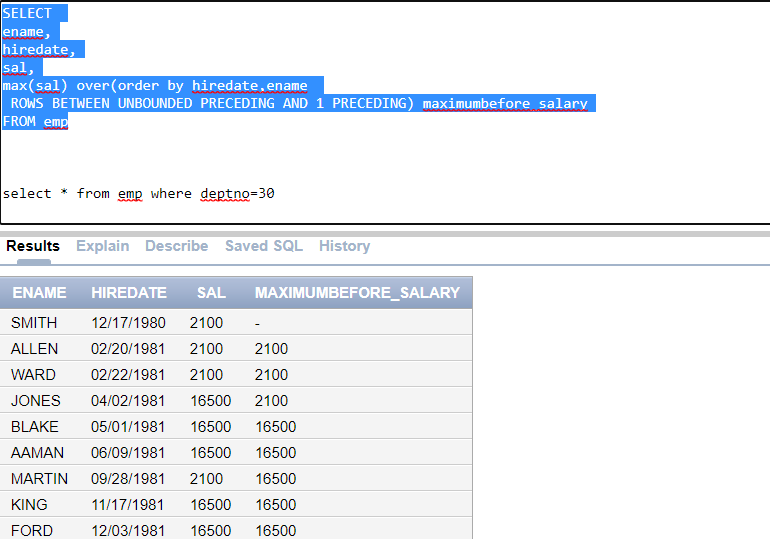Click the MAXIMUMBEFORE_SALARY column header

click(x=357, y=293)
